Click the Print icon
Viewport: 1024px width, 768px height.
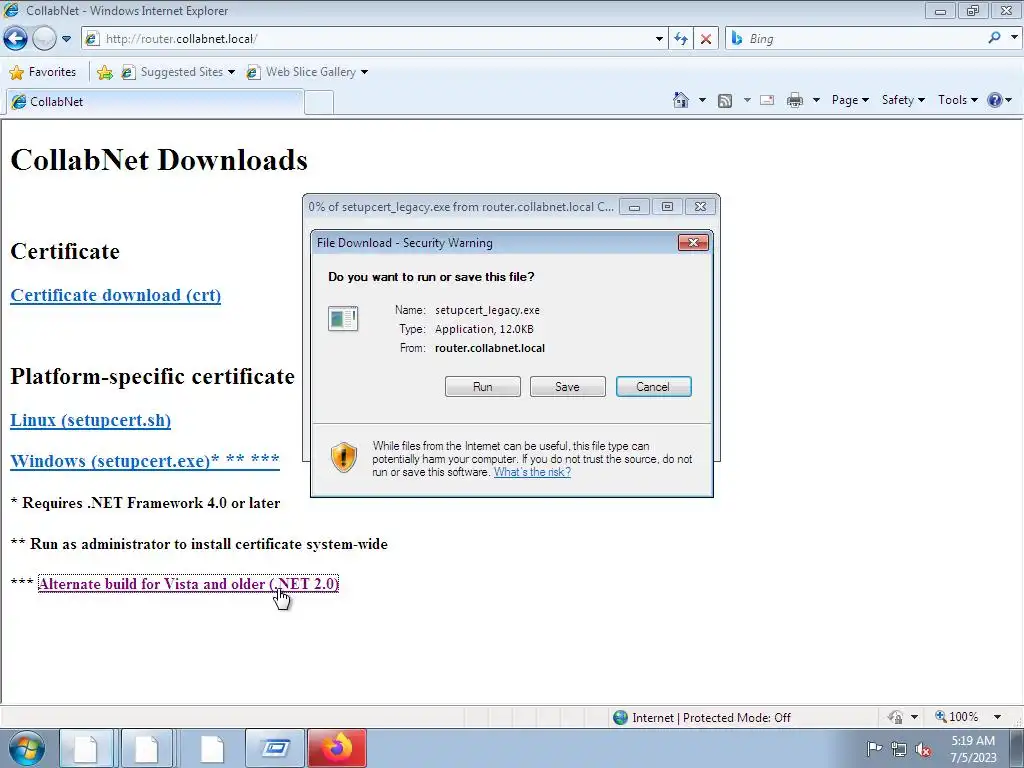coord(795,100)
